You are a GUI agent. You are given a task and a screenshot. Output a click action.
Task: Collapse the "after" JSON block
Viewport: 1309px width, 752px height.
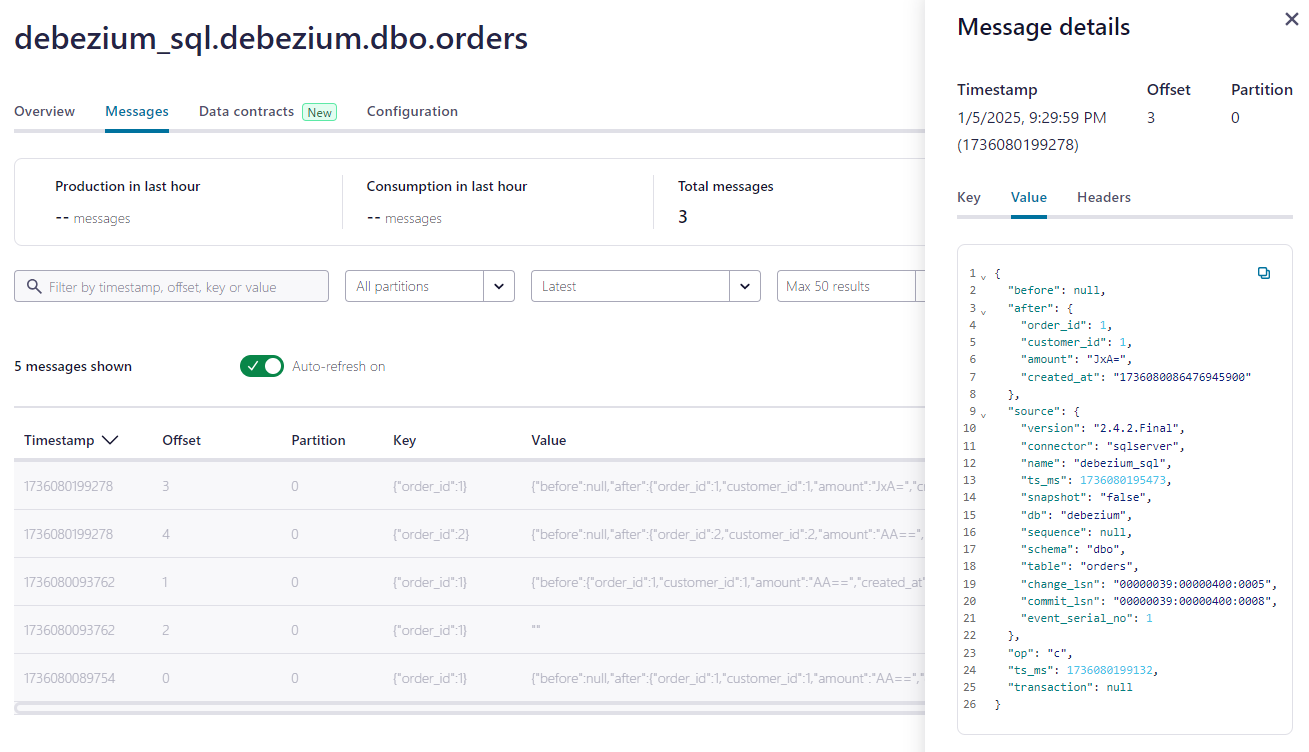click(984, 310)
